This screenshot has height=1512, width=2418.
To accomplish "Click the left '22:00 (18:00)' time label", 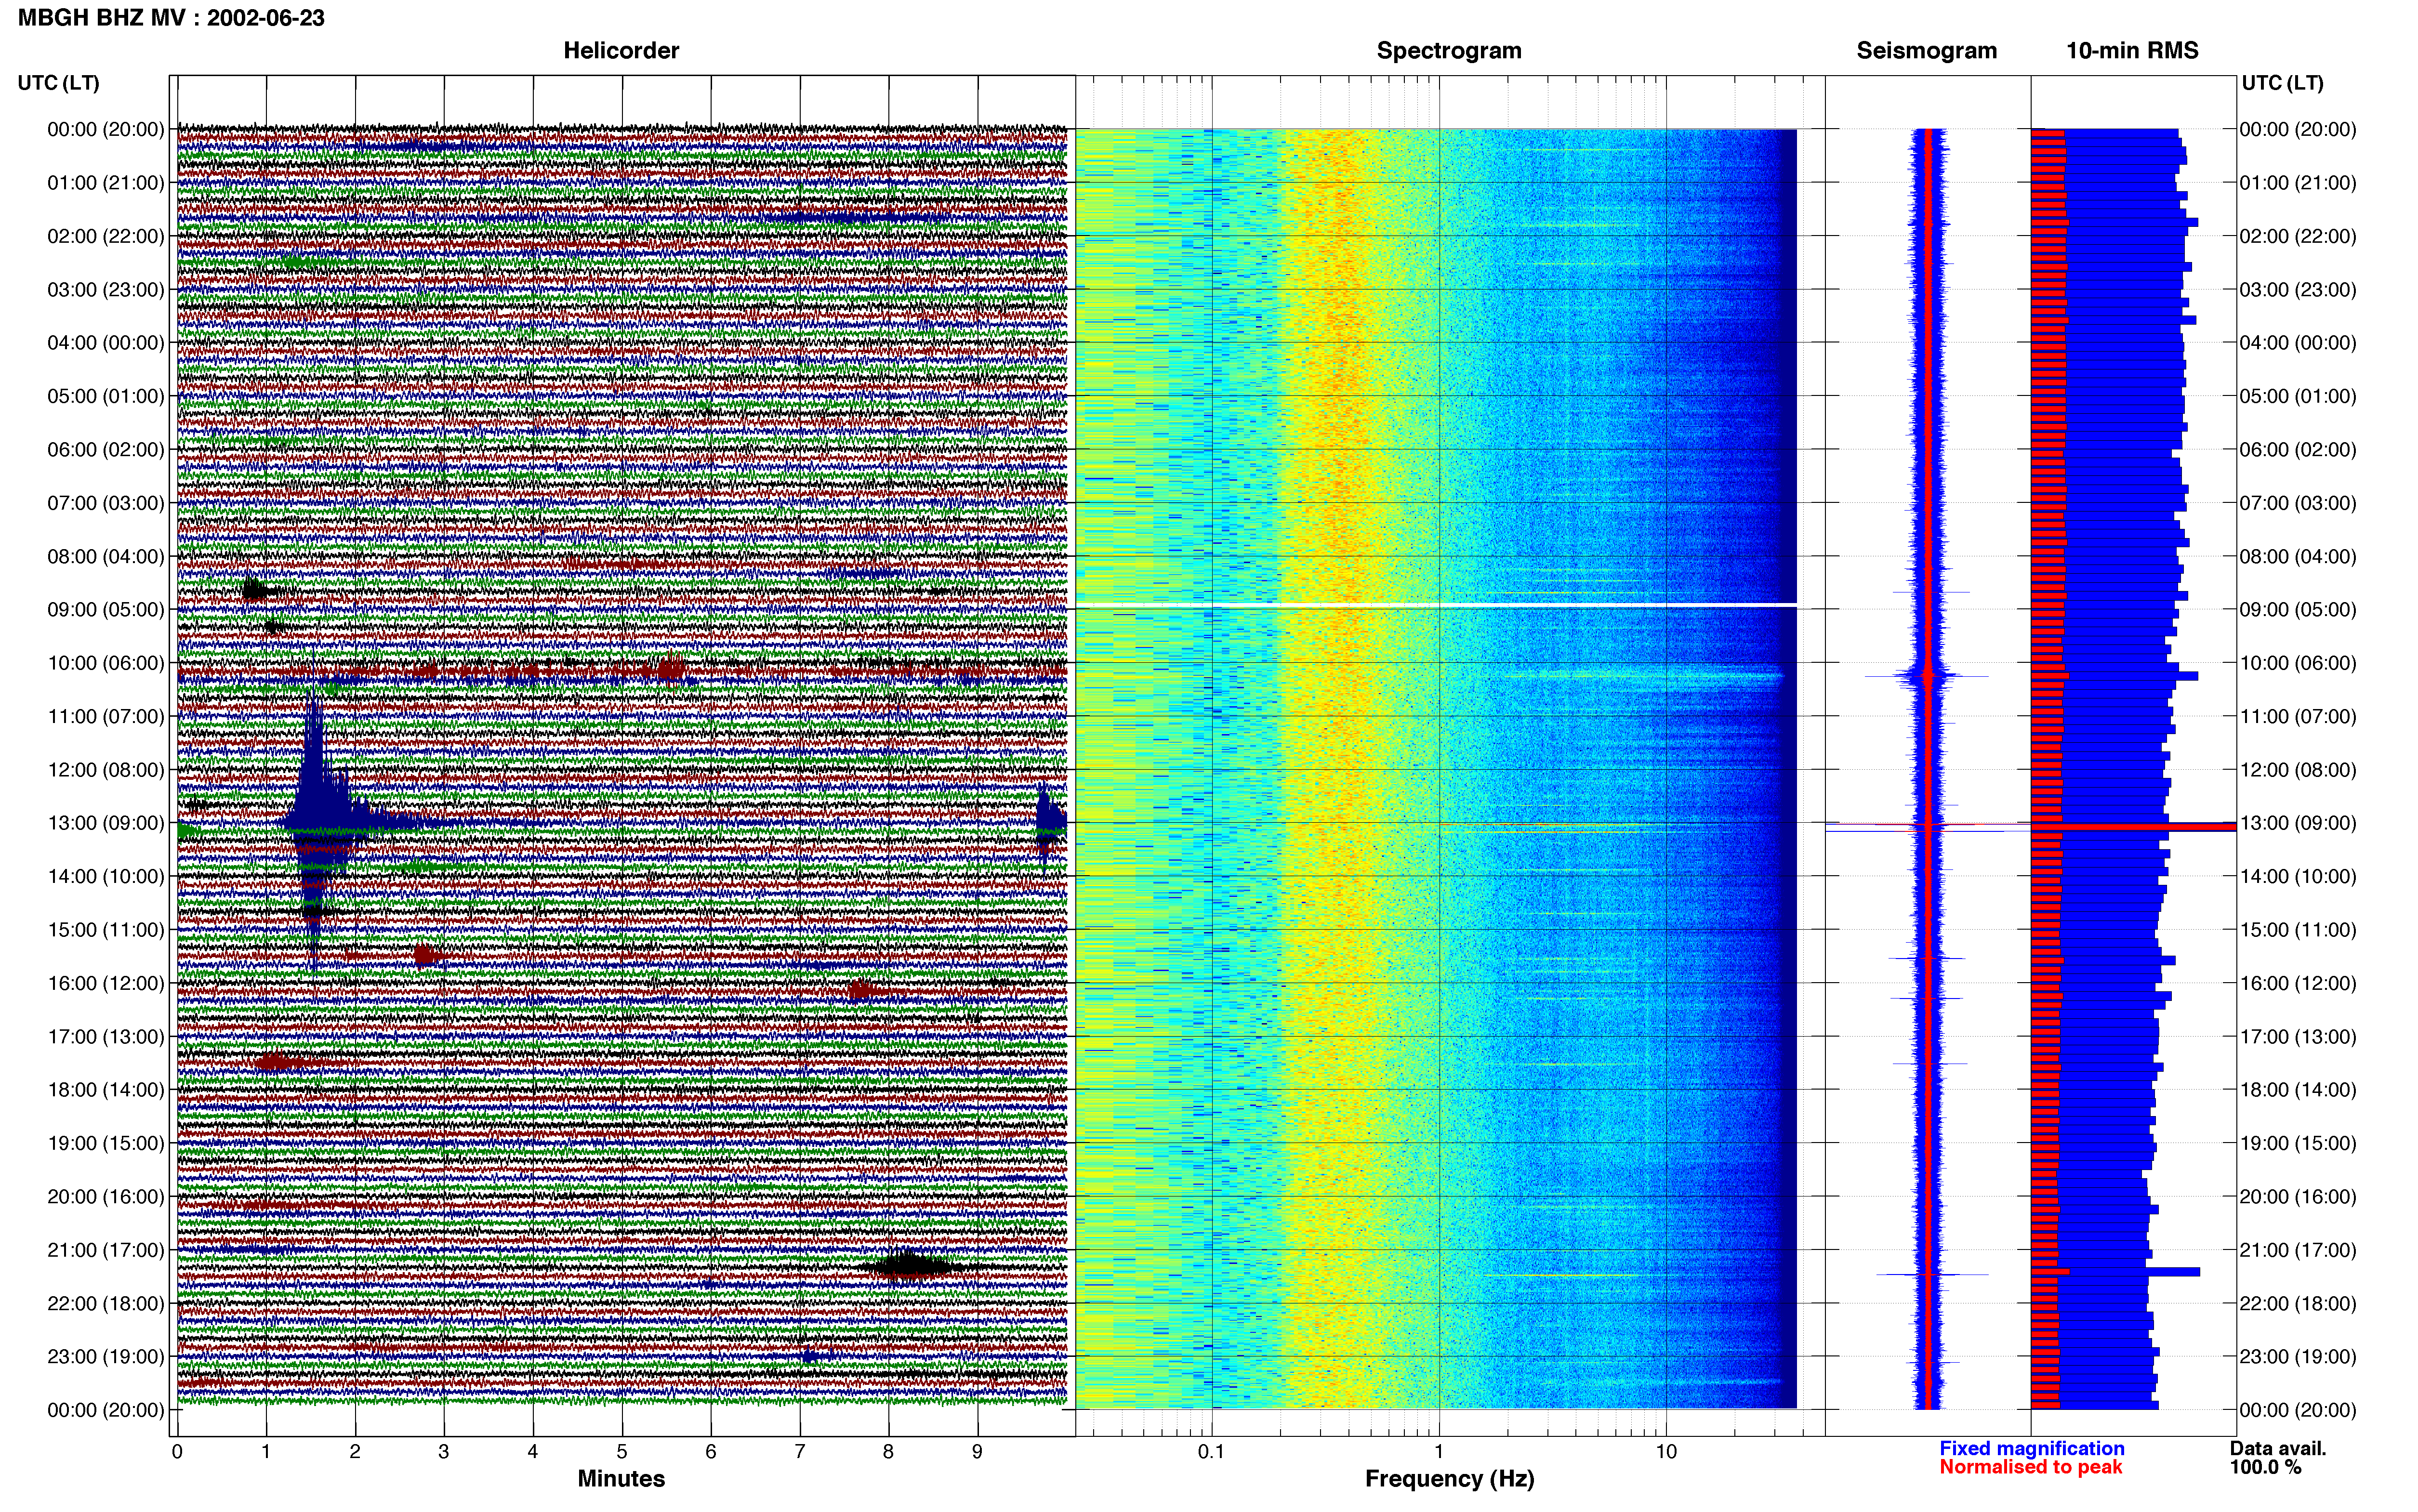I will 106,1303.
